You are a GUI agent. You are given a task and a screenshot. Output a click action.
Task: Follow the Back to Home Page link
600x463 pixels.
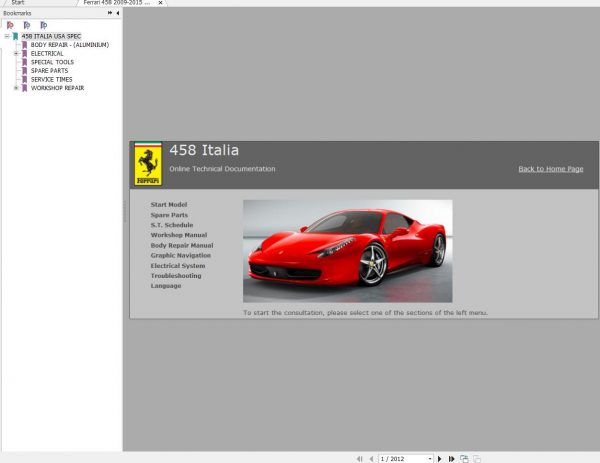pyautogui.click(x=550, y=169)
